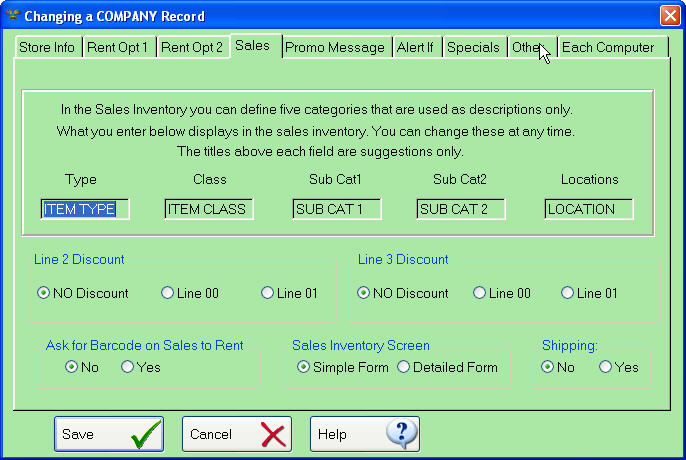The height and width of the screenshot is (460, 686).
Task: Click the green checkmark Save button
Action: tap(108, 434)
